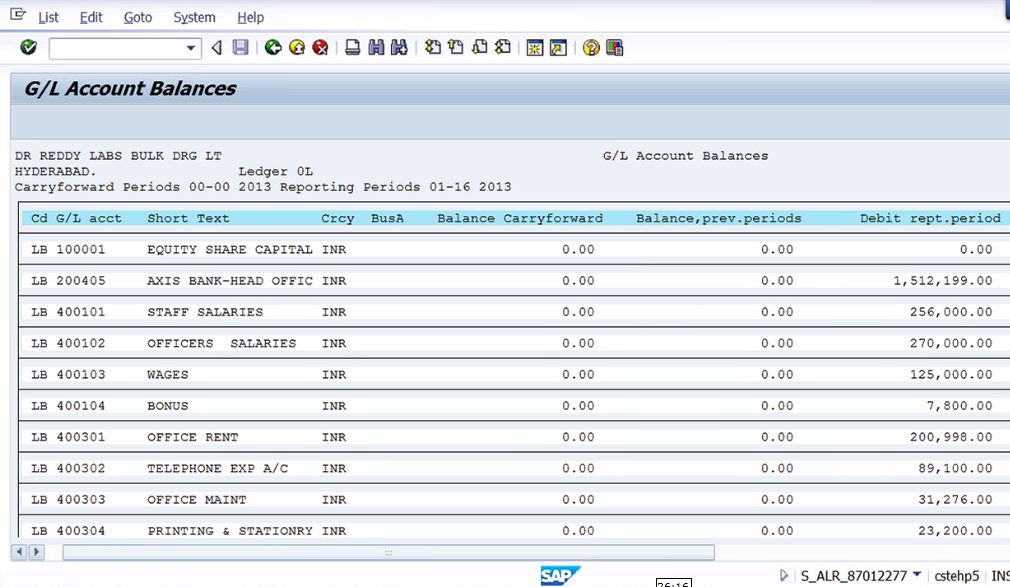
Task: Click debit amount 1,512,199.00
Action: coord(942,281)
